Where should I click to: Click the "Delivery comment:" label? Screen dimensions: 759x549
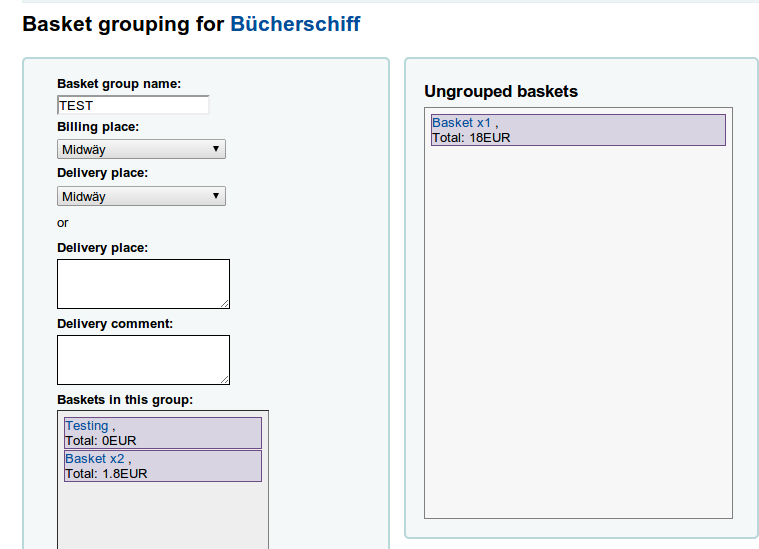(x=115, y=323)
